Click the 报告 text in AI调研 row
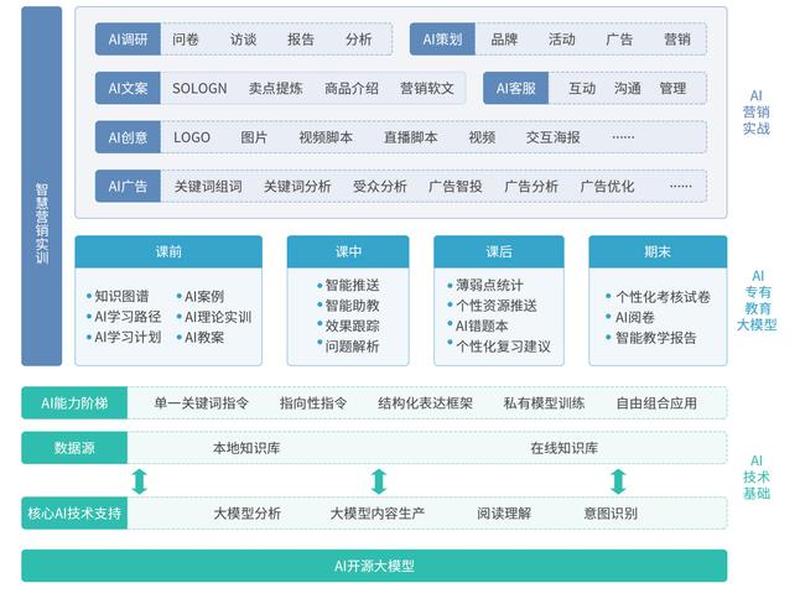800x600 pixels. pyautogui.click(x=301, y=39)
